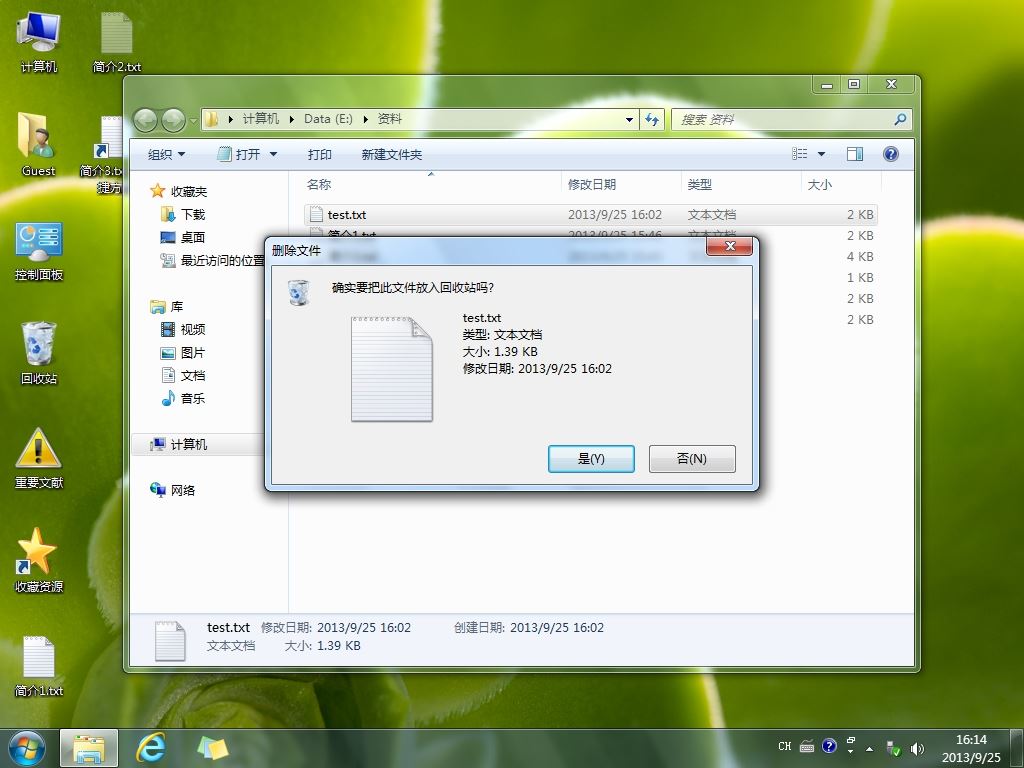Click the Back navigation button
The height and width of the screenshot is (768, 1024).
[x=145, y=120]
